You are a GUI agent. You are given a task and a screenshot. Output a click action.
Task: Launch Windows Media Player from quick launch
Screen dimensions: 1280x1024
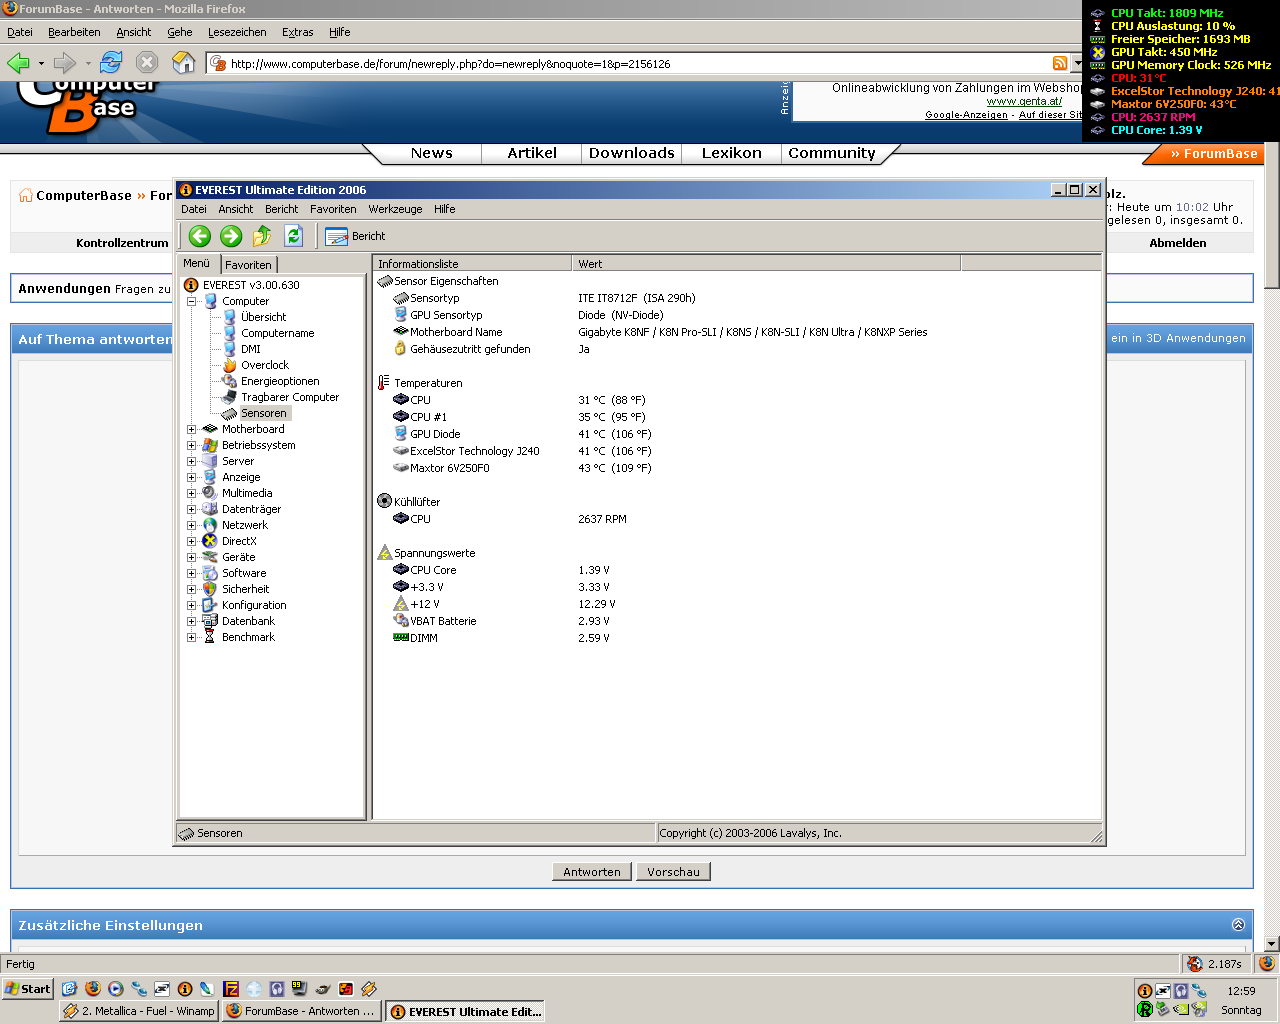click(116, 989)
